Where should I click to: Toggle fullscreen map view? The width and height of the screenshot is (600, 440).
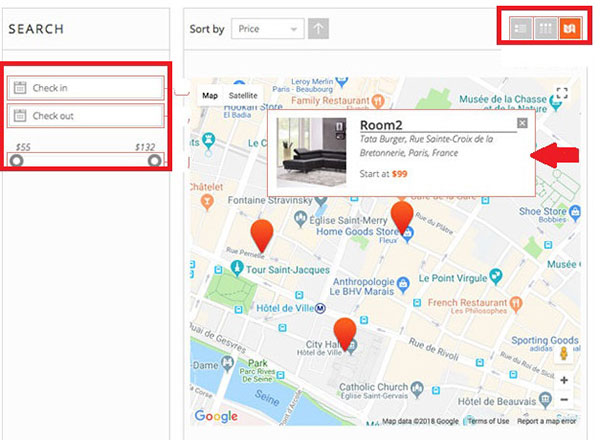point(562,93)
